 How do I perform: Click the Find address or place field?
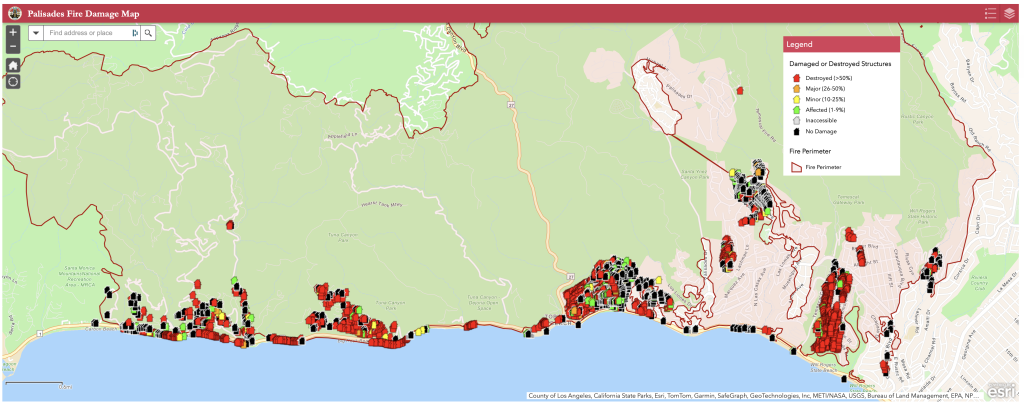coord(88,33)
